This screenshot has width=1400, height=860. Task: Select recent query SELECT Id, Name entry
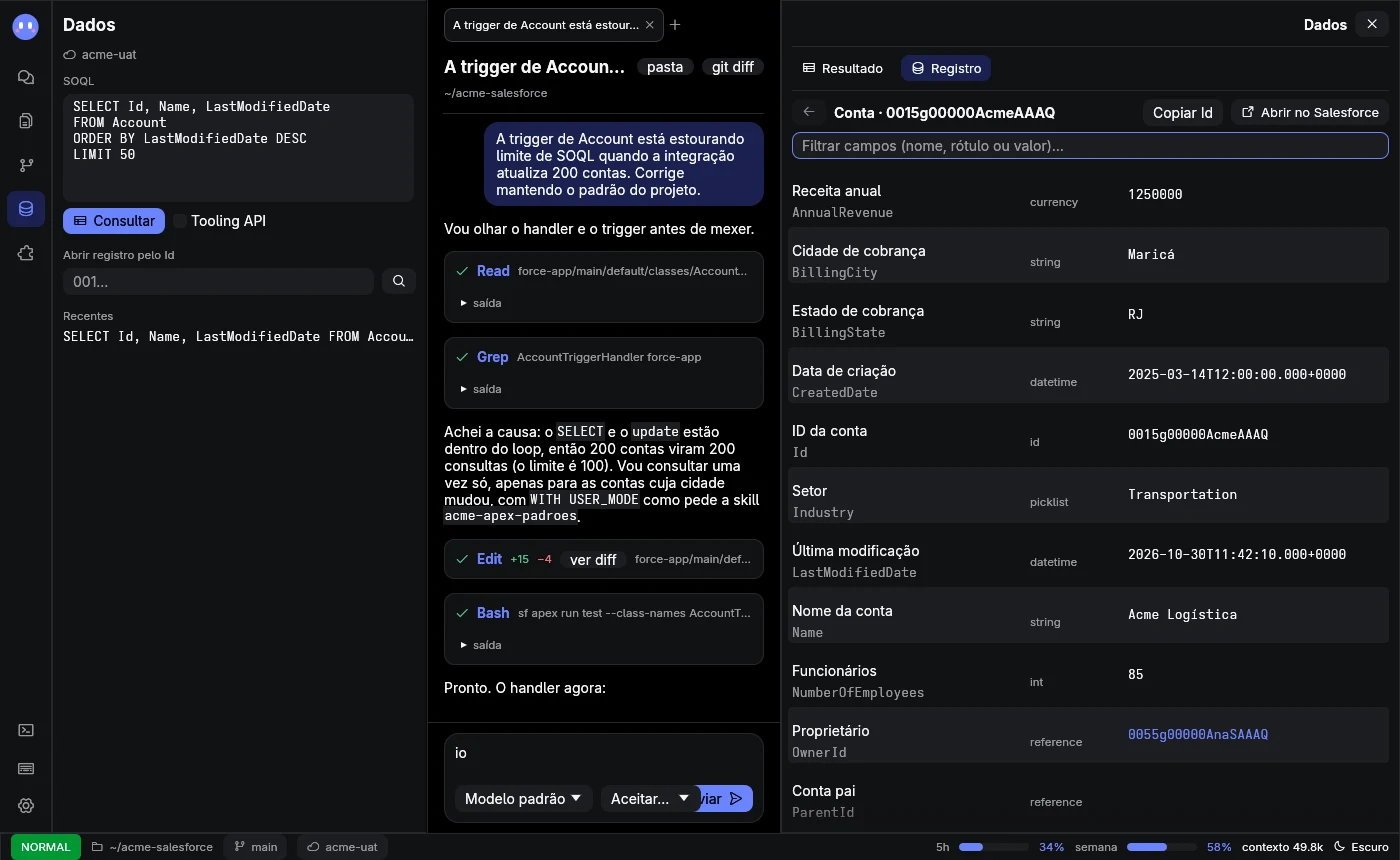238,337
